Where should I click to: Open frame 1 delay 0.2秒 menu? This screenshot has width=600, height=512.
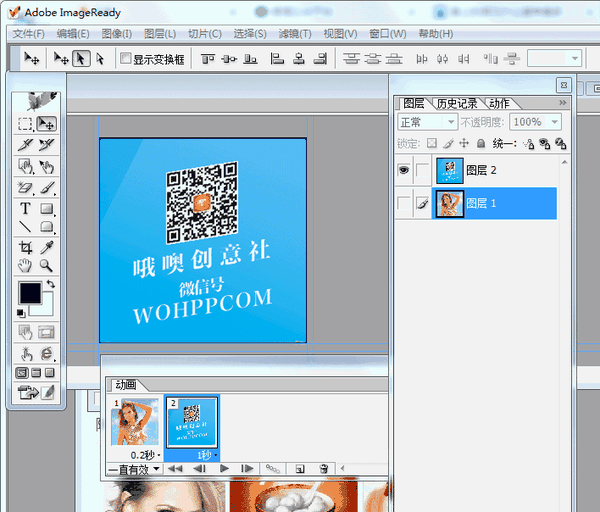coord(145,455)
